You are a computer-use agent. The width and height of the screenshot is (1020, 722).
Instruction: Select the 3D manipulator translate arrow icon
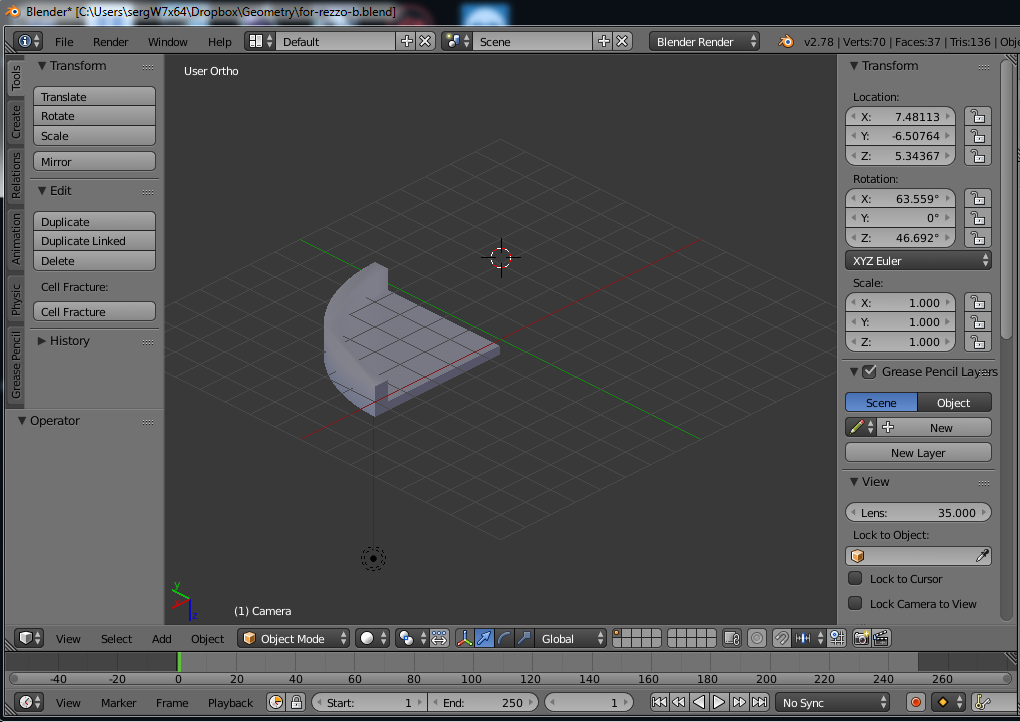click(484, 638)
